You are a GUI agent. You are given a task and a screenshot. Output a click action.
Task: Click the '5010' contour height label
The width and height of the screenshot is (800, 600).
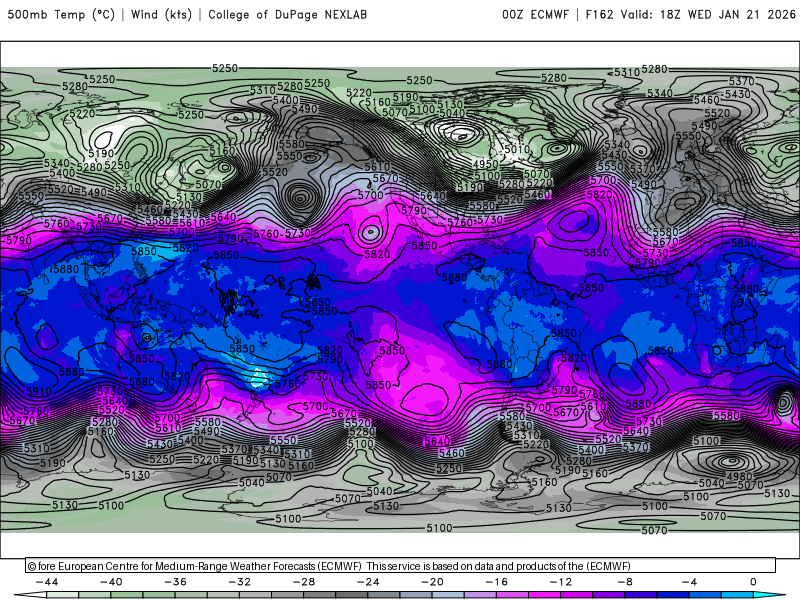click(517, 149)
